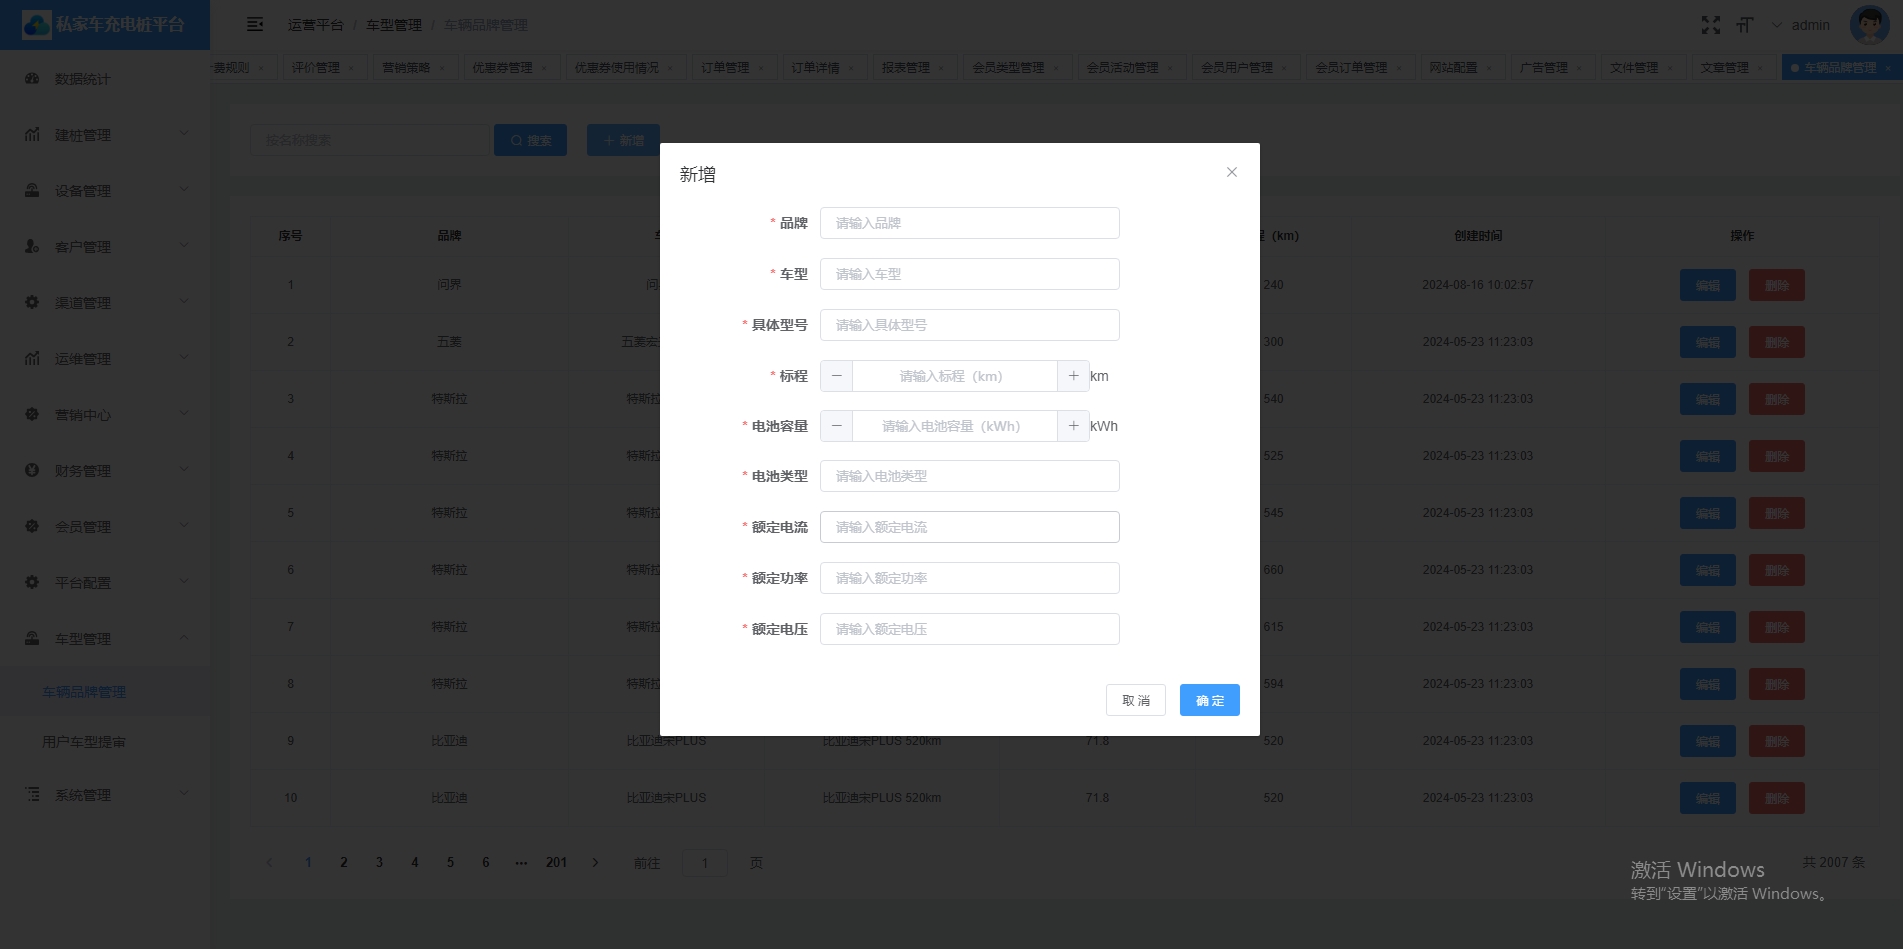
Task: Increase 标程 value with plus button
Action: point(1073,376)
